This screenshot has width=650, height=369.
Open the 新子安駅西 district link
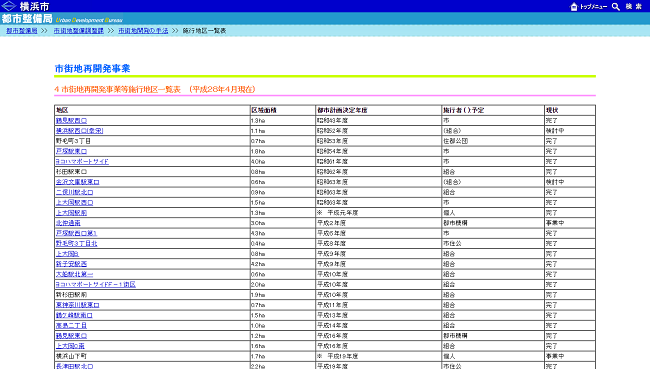tap(71, 264)
